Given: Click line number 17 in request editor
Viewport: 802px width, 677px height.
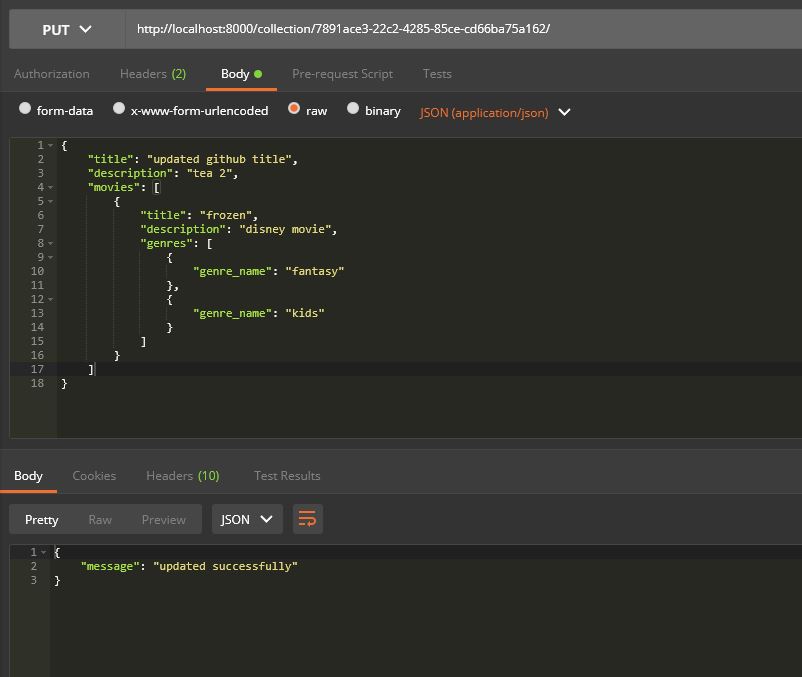Looking at the screenshot, I should (x=37, y=369).
